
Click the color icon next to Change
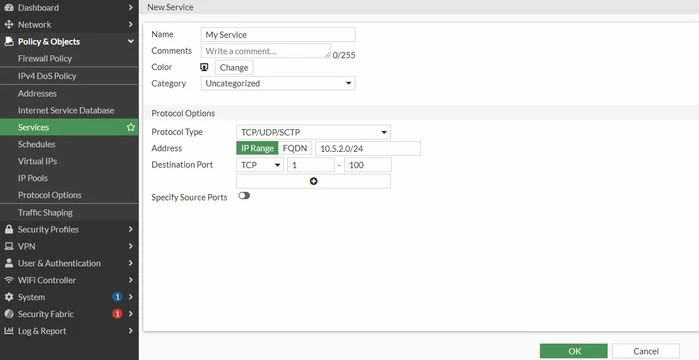[x=204, y=67]
